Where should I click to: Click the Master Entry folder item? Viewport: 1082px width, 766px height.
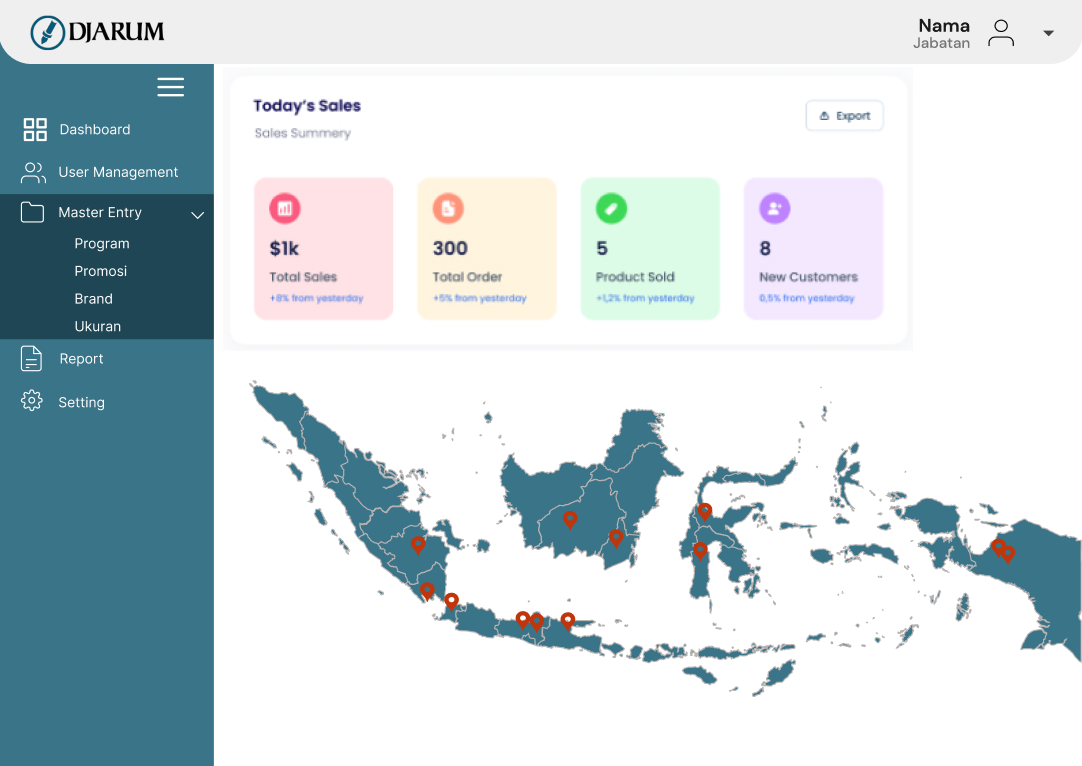tap(99, 212)
